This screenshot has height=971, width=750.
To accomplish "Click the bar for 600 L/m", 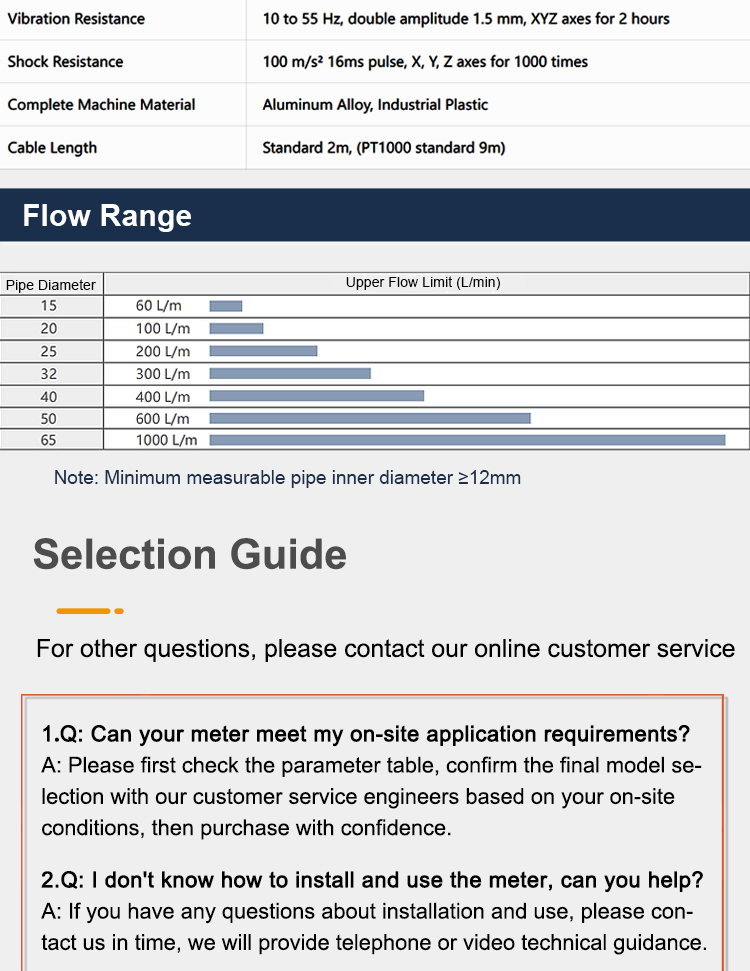I will click(370, 419).
